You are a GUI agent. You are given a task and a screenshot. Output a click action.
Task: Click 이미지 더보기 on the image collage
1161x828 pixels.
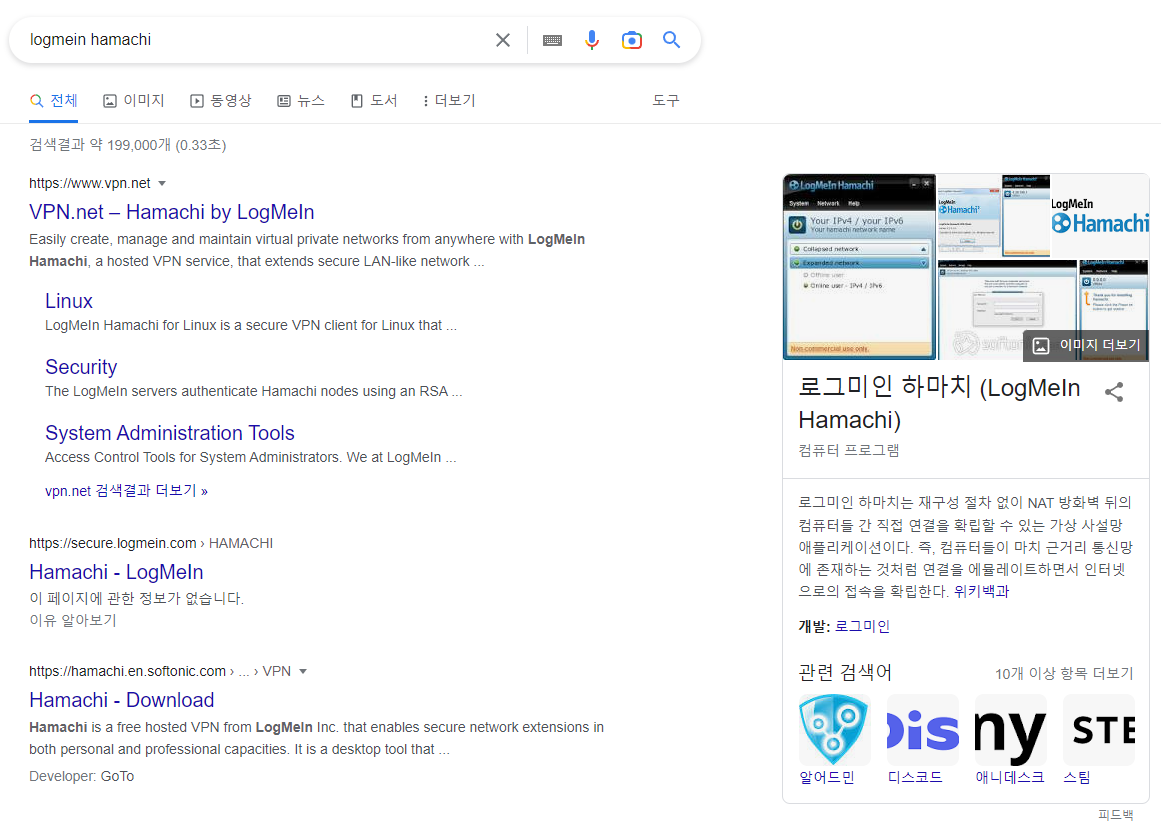coord(1085,345)
